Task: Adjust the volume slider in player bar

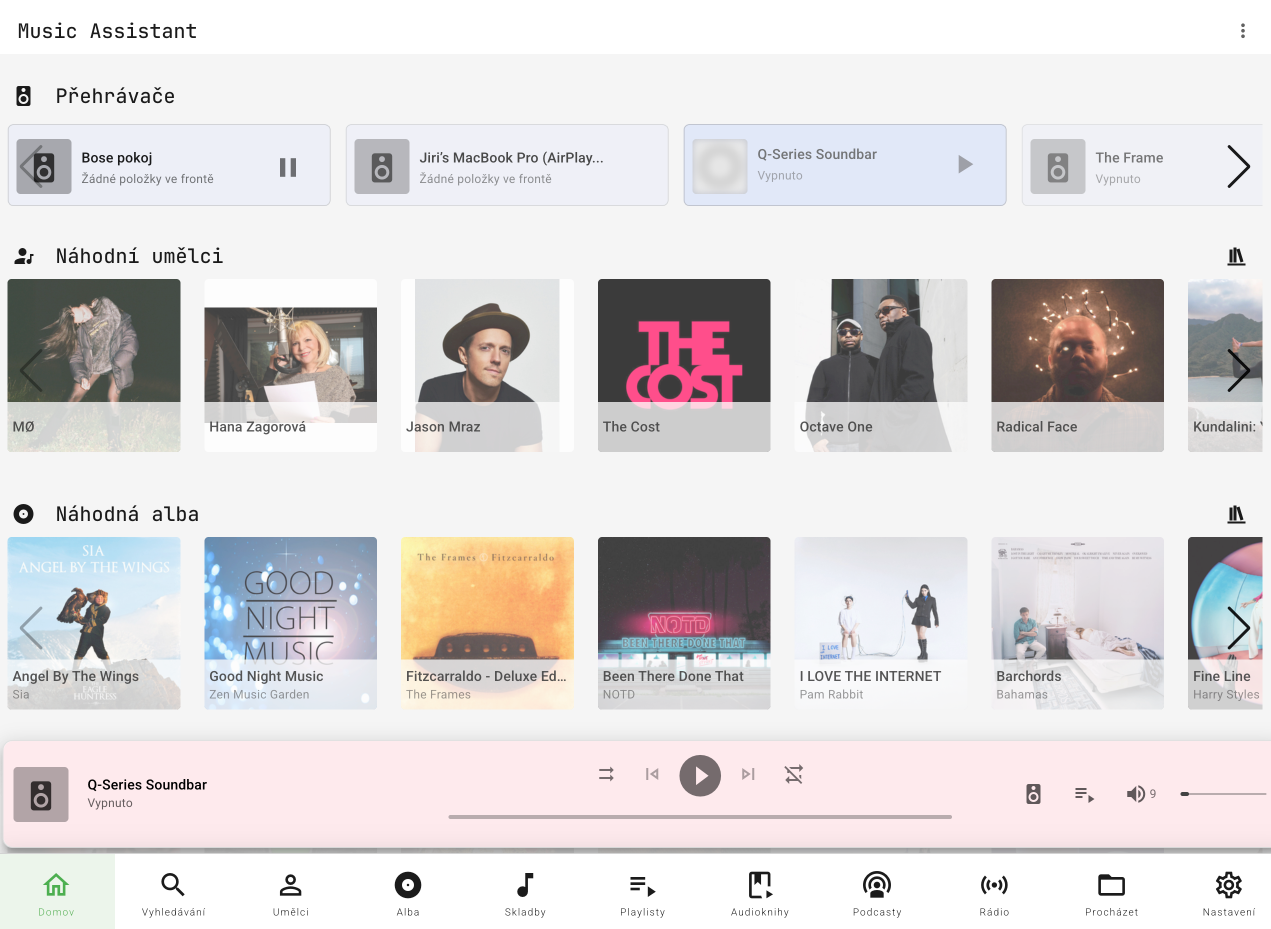Action: [1222, 794]
